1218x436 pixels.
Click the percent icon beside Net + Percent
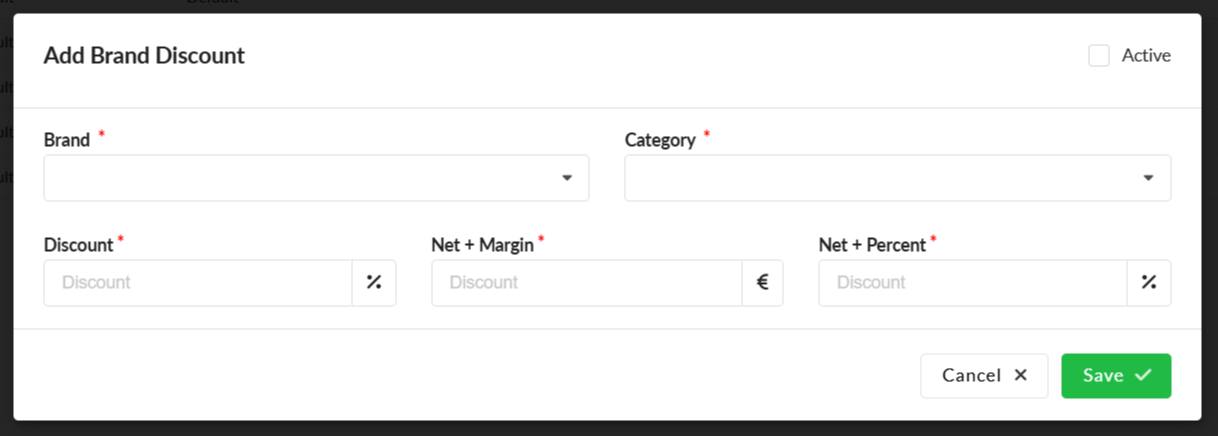point(1149,283)
